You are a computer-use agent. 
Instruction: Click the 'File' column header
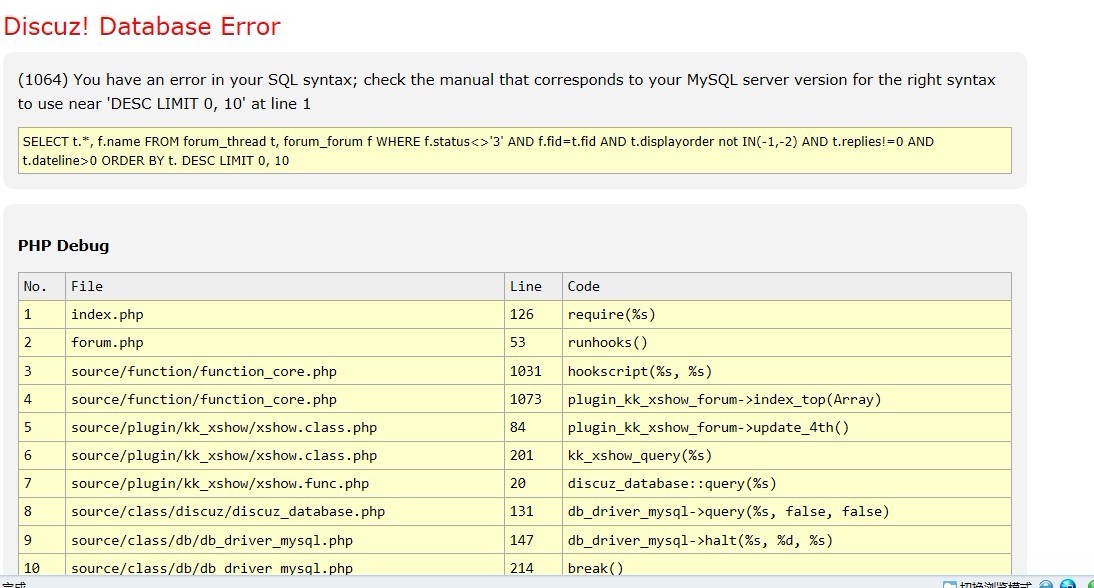click(x=285, y=287)
